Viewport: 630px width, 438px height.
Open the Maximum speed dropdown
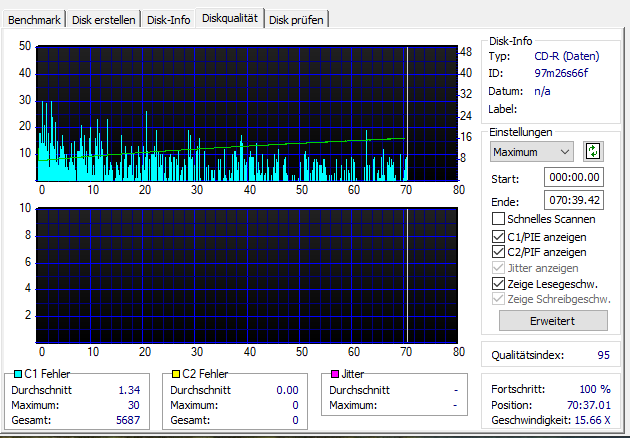[532, 152]
